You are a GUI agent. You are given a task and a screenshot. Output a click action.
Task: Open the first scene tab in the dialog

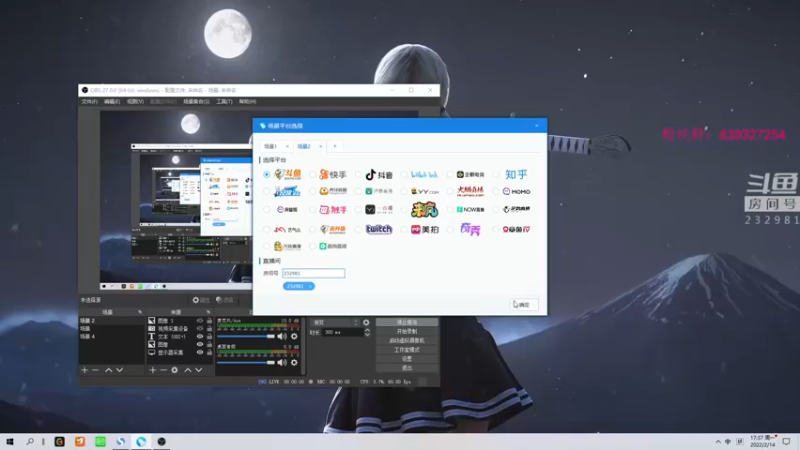coord(270,146)
